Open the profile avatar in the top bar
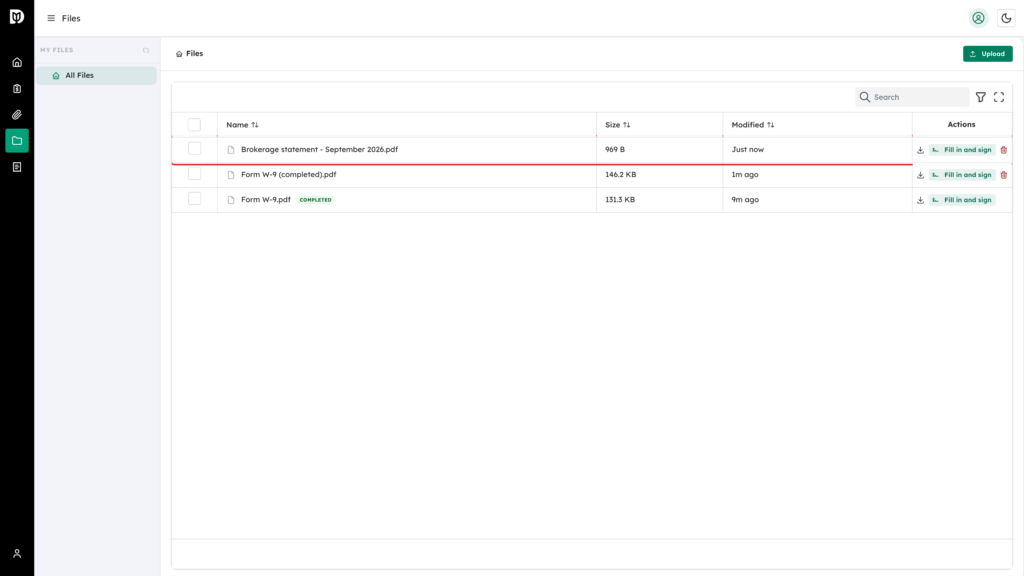The width and height of the screenshot is (1024, 576). click(978, 18)
